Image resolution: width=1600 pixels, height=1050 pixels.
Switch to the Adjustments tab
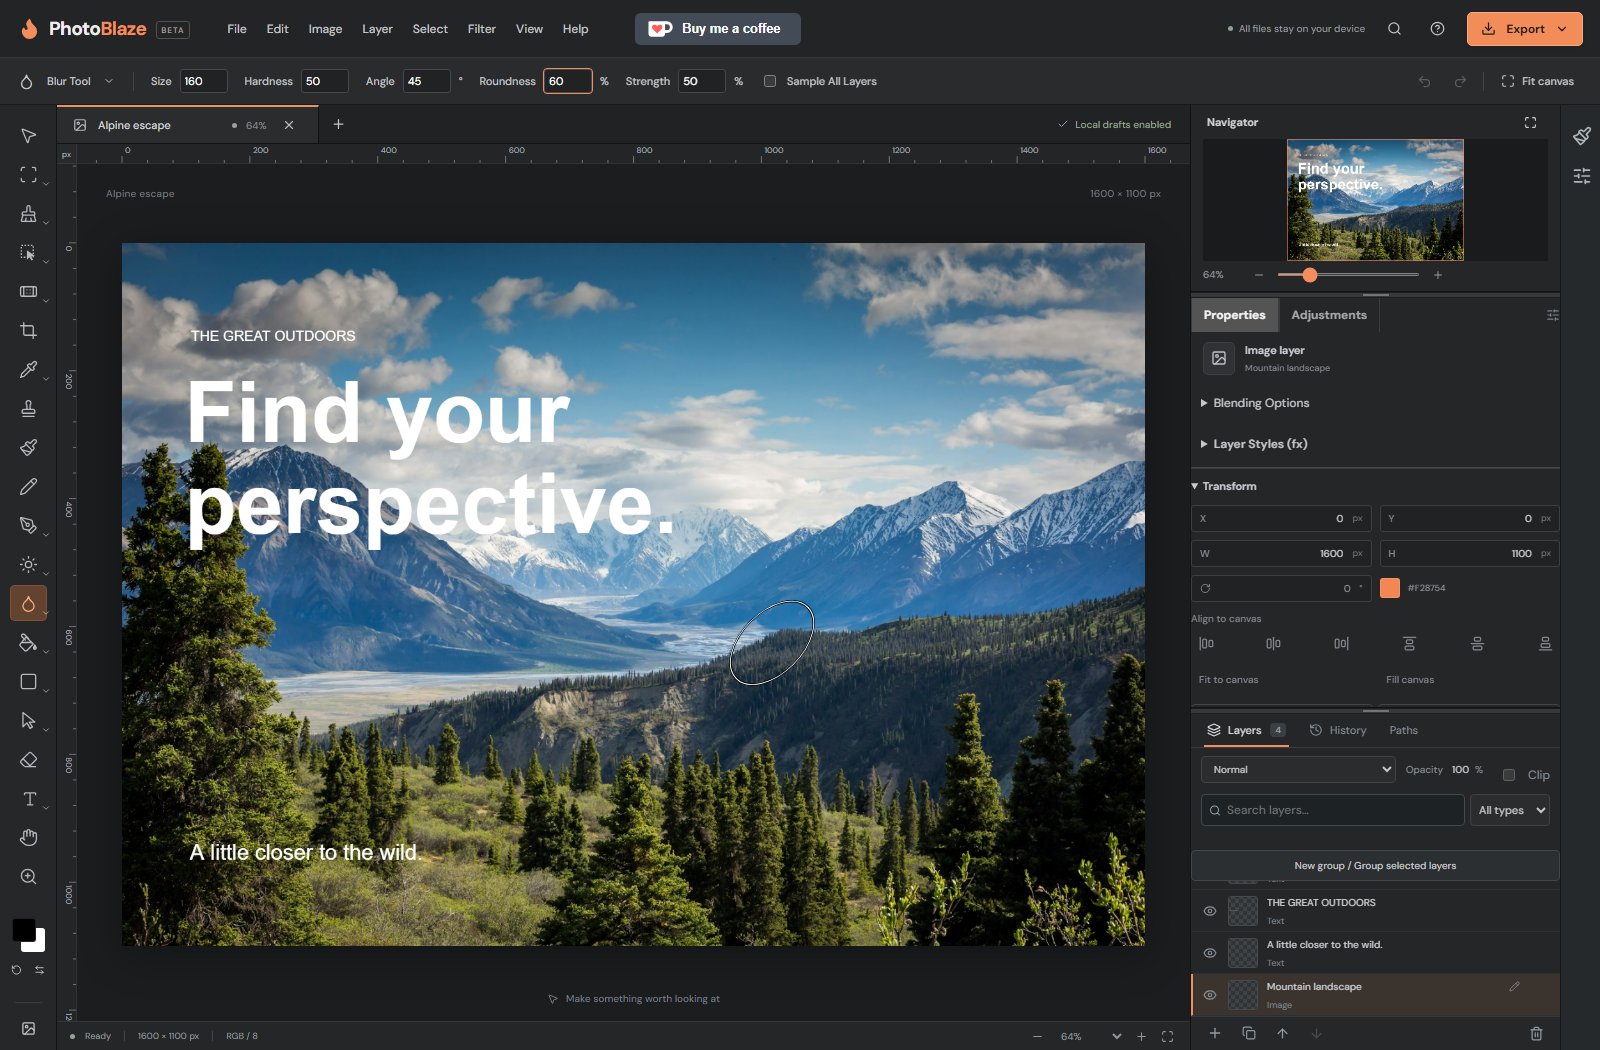1328,315
